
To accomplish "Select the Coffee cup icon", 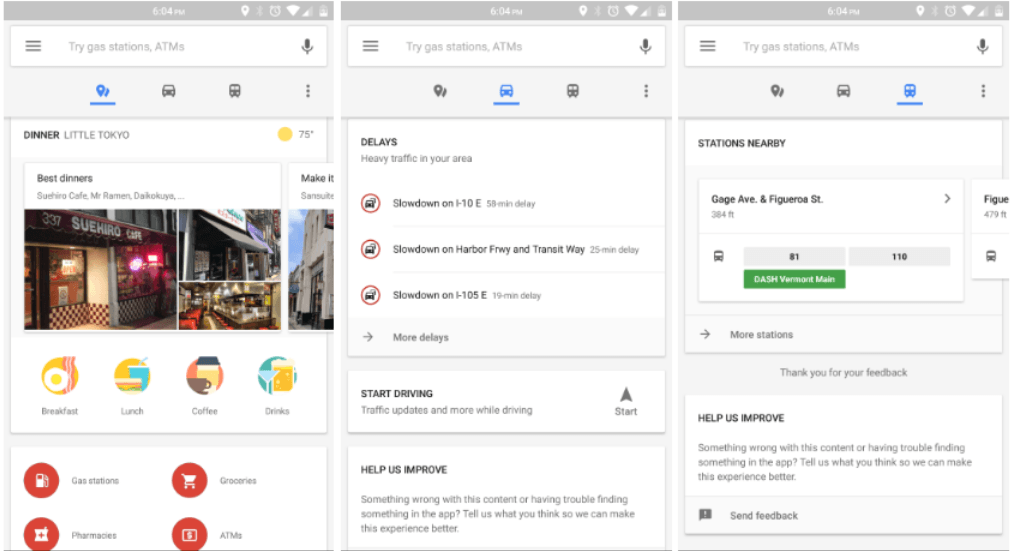I will (204, 377).
